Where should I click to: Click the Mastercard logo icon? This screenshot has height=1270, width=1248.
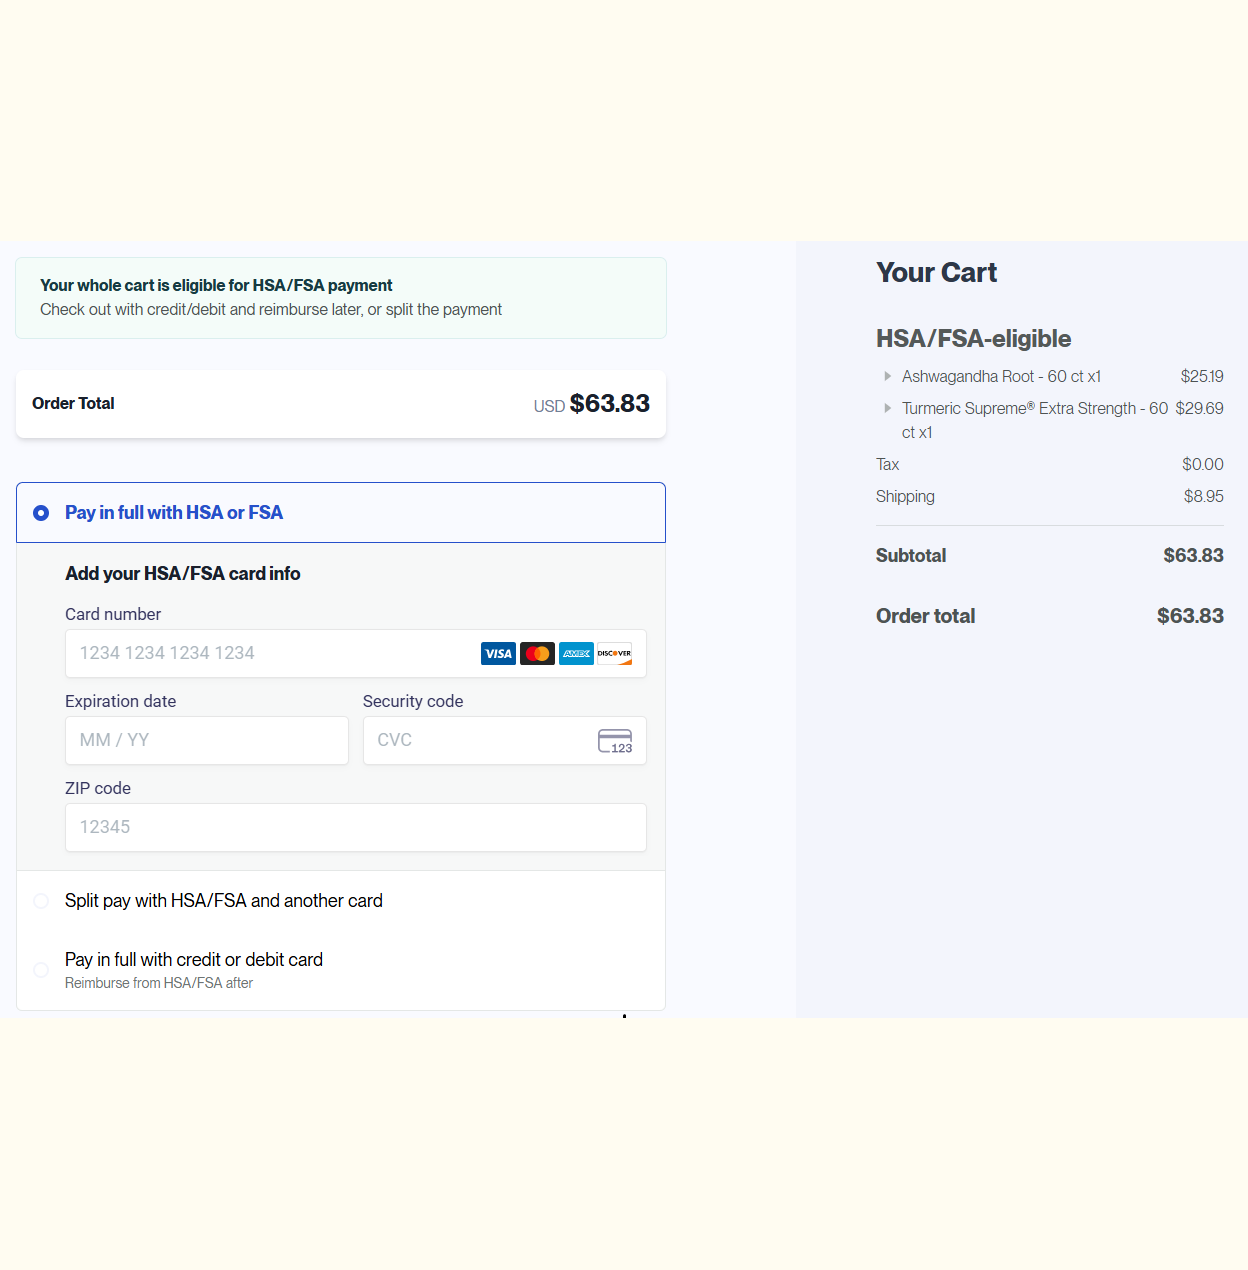click(537, 654)
